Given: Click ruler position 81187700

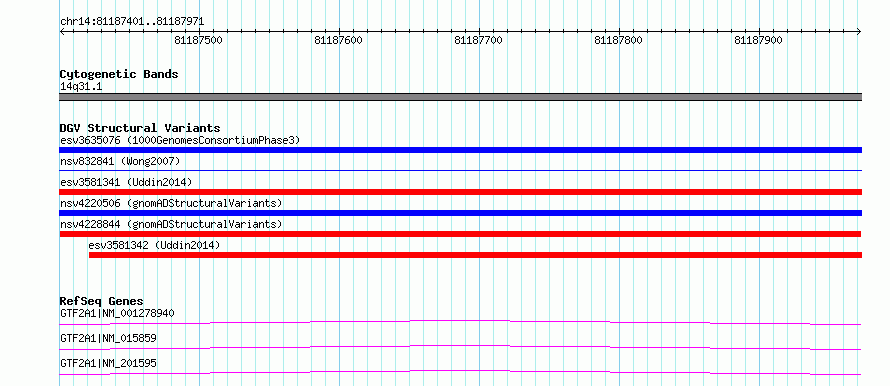Looking at the screenshot, I should click(x=478, y=40).
